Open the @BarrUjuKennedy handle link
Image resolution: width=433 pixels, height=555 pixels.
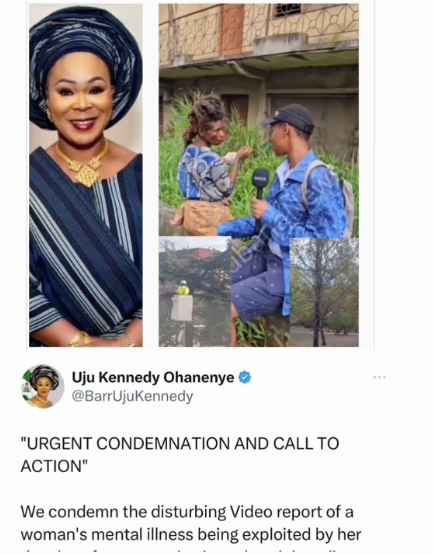[132, 396]
